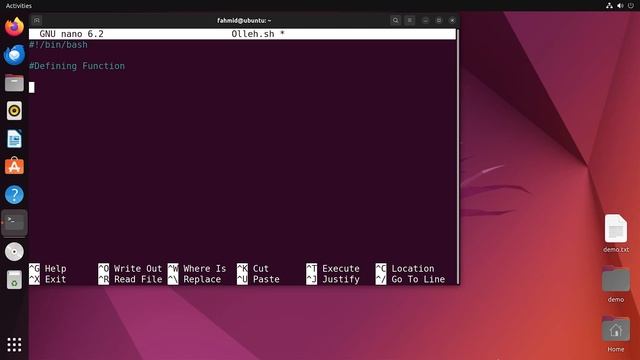
Task: Launch Thunderbird mail from the dock
Action: point(14,55)
